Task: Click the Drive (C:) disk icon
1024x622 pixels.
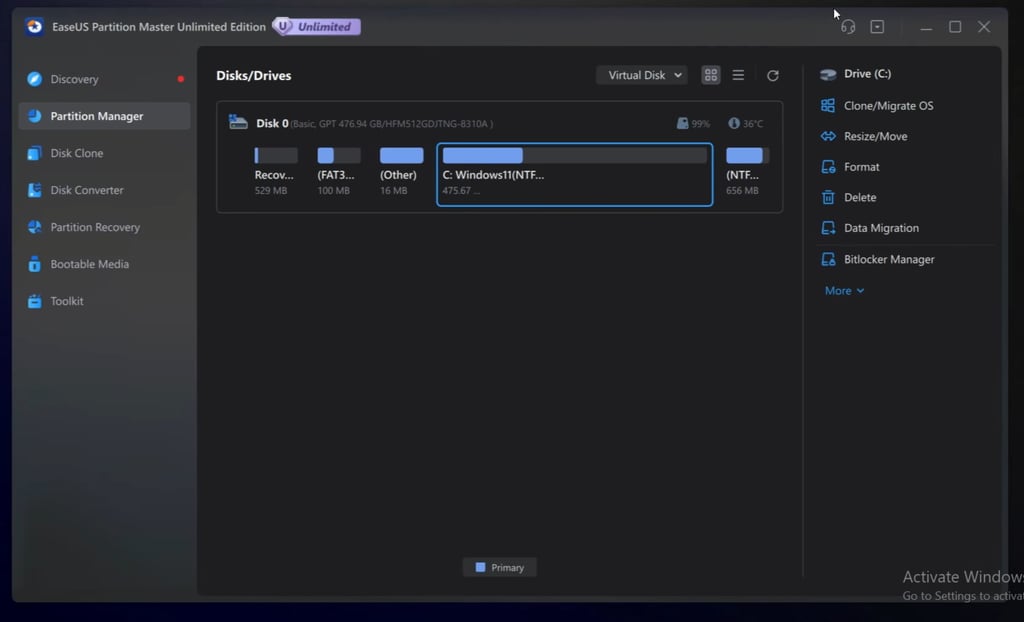Action: 828,74
